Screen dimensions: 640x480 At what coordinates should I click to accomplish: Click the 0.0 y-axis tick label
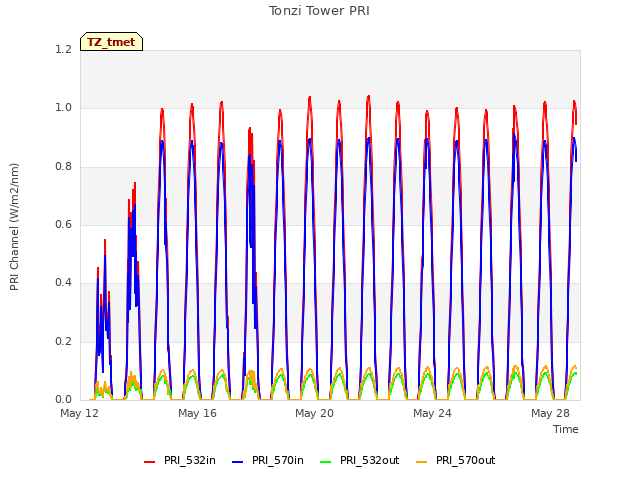tap(64, 400)
